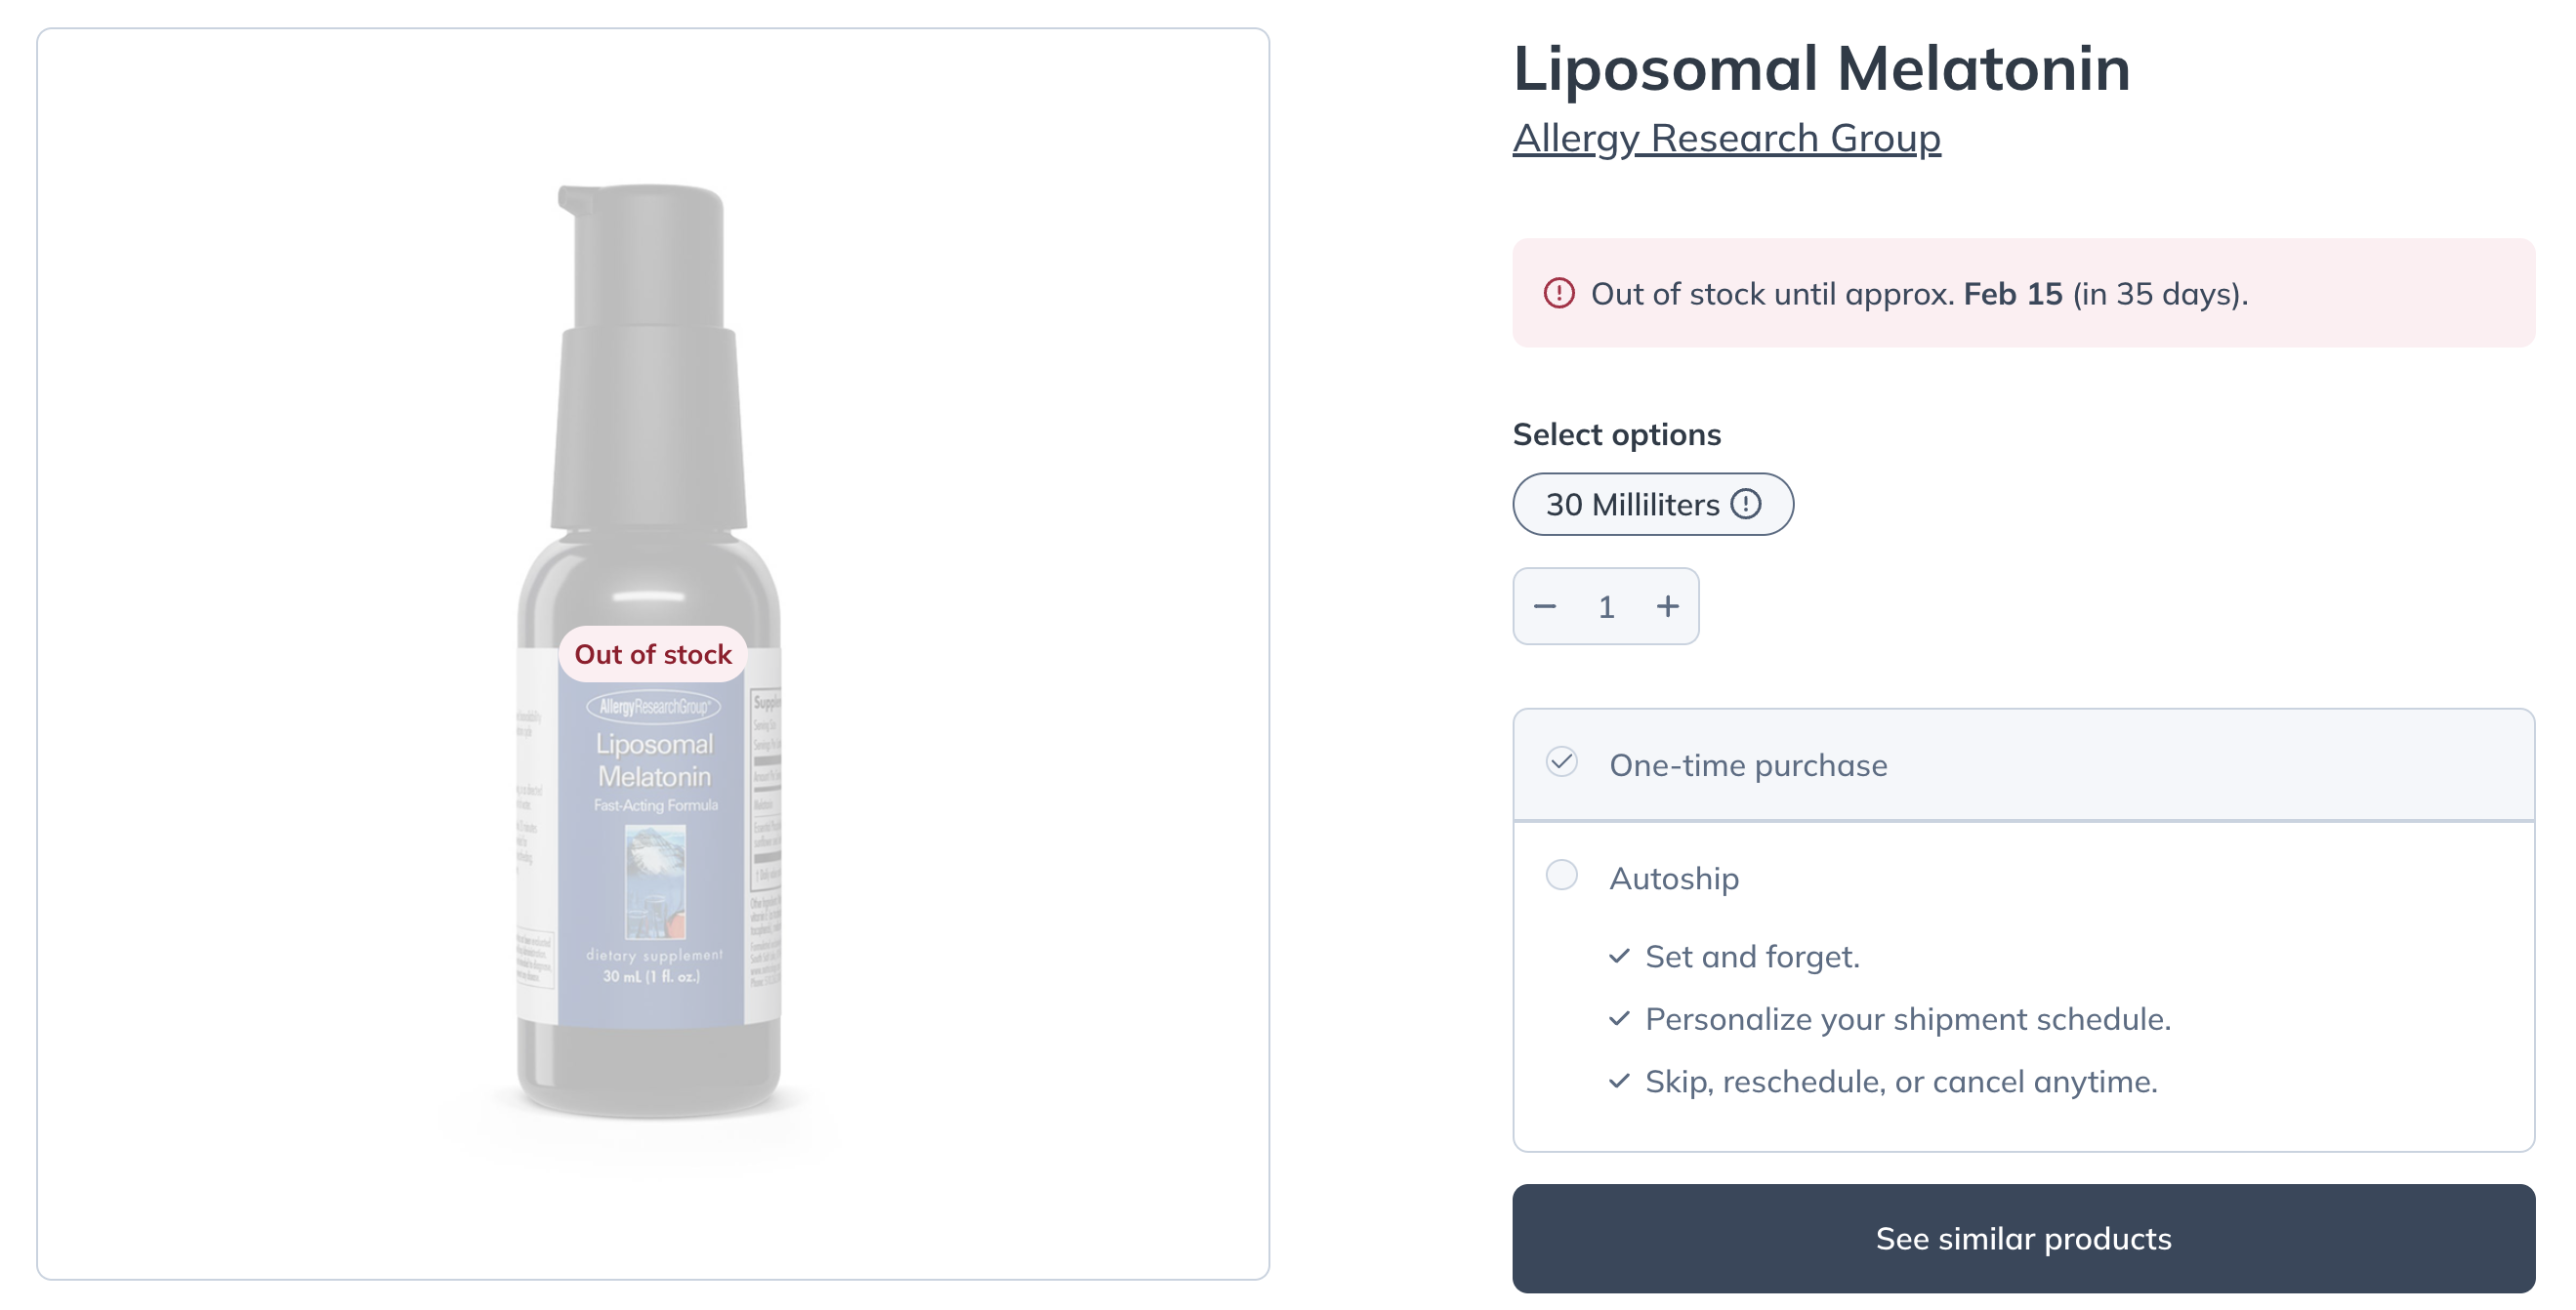Screen dimensions: 2576x1310
Task: Click the Select options heading
Action: coord(1616,434)
